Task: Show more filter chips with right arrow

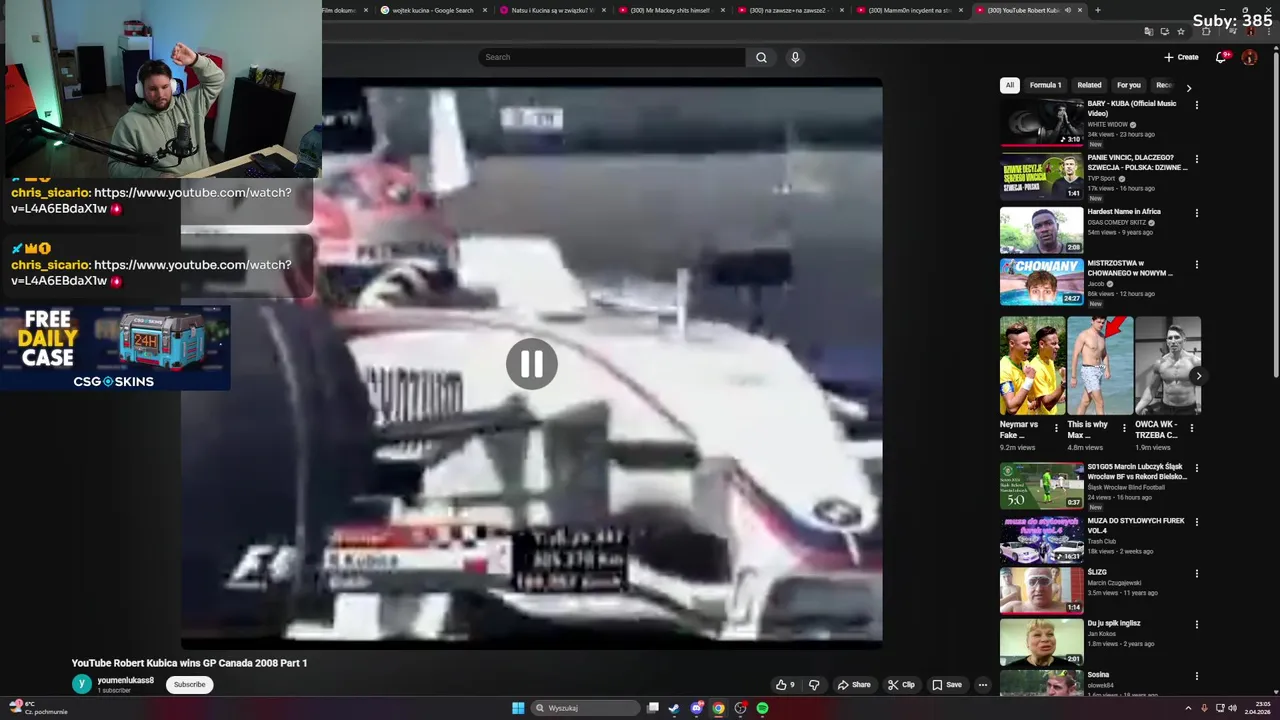Action: (x=1188, y=88)
